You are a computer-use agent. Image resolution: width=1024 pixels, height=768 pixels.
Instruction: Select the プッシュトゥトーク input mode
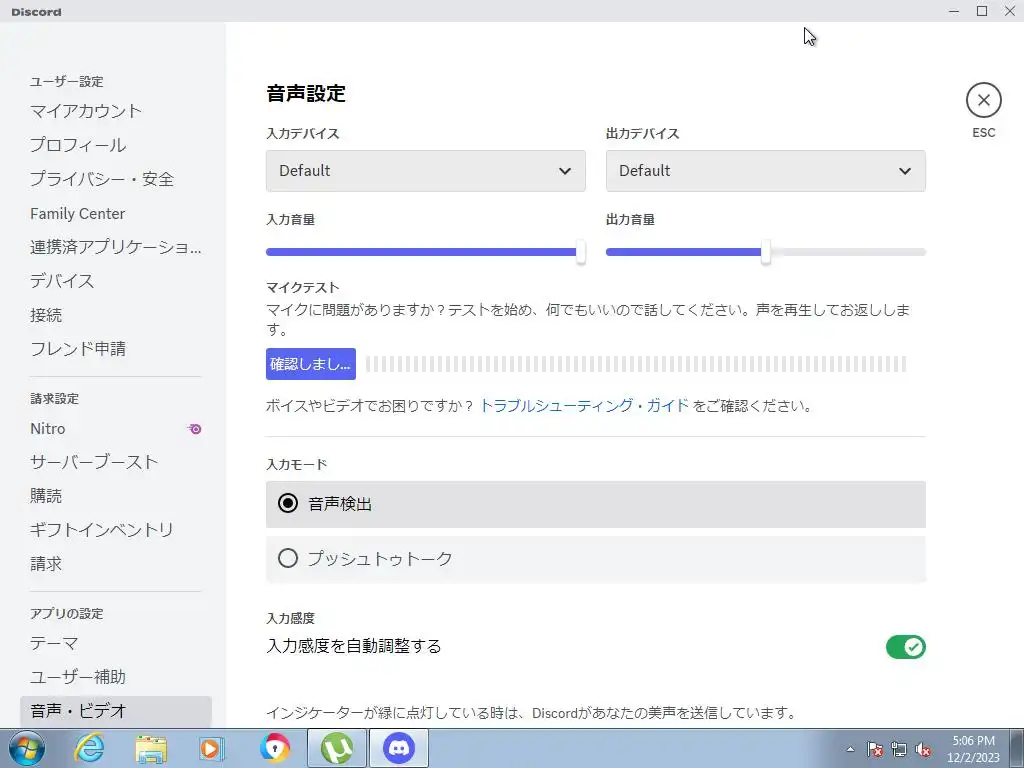(x=596, y=559)
